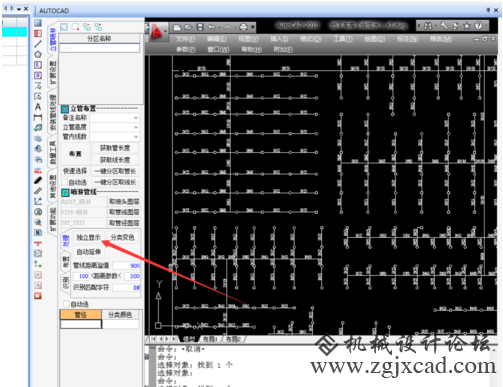Click the 分类变色 button
The height and width of the screenshot is (387, 503).
(123, 237)
